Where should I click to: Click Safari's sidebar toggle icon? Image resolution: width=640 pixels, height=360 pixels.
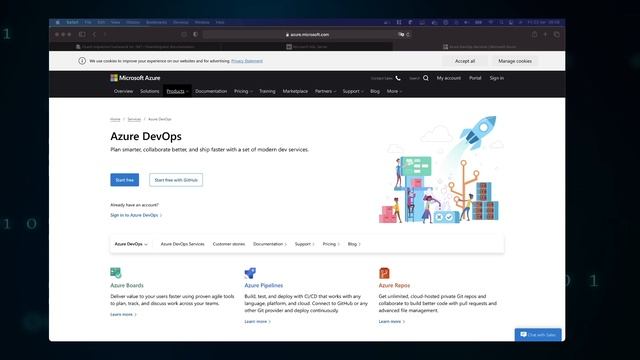click(82, 35)
